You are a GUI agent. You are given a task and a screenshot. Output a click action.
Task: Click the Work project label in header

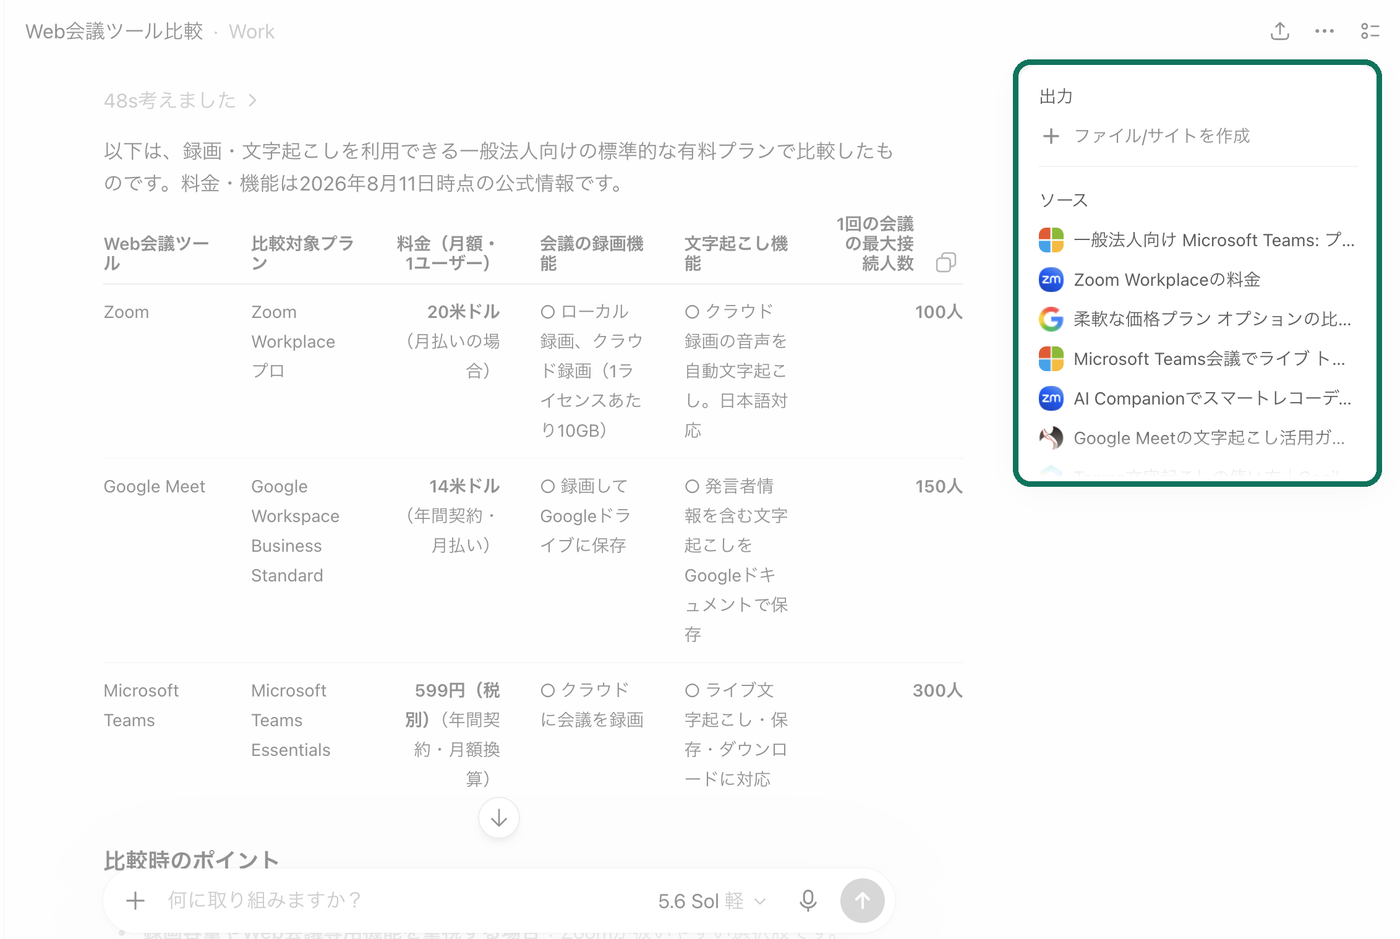[251, 31]
